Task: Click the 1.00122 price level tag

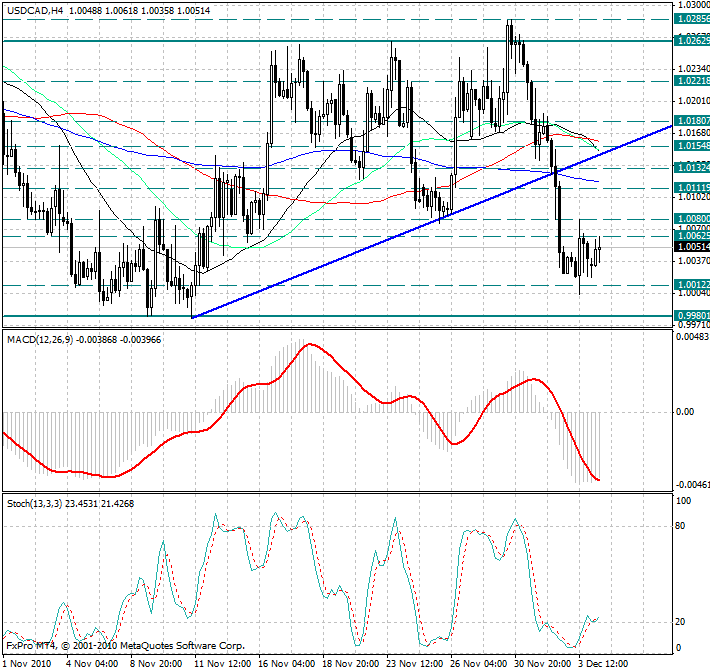Action: pyautogui.click(x=691, y=285)
